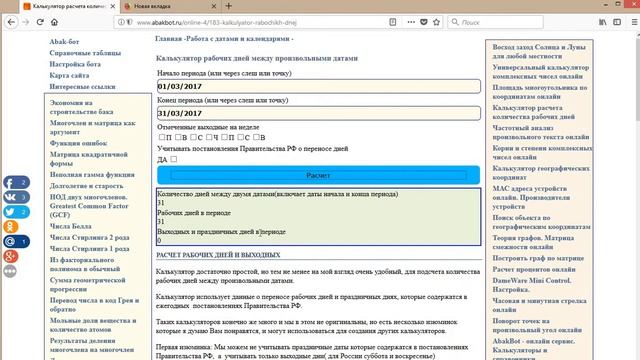Viewport: 640px width, 360px height.
Task: Open 'Настройка бота' link
Action: [x=75, y=64]
